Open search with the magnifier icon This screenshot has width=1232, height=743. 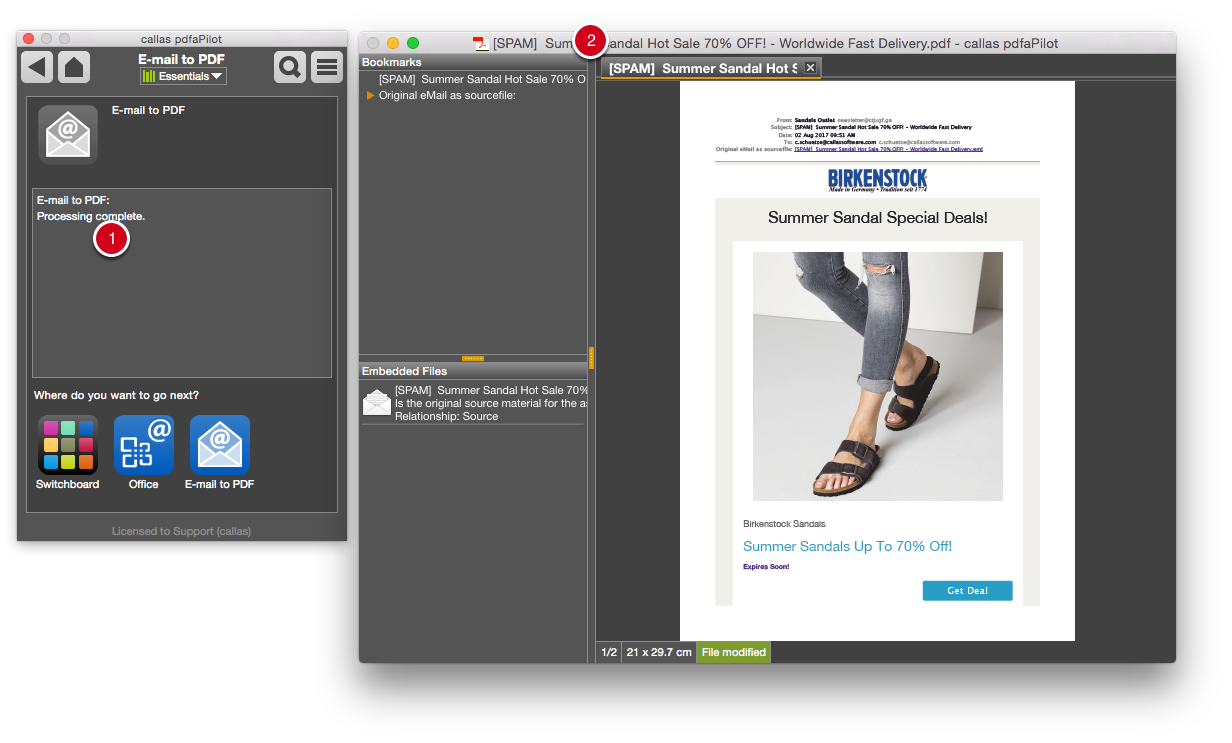(x=290, y=68)
